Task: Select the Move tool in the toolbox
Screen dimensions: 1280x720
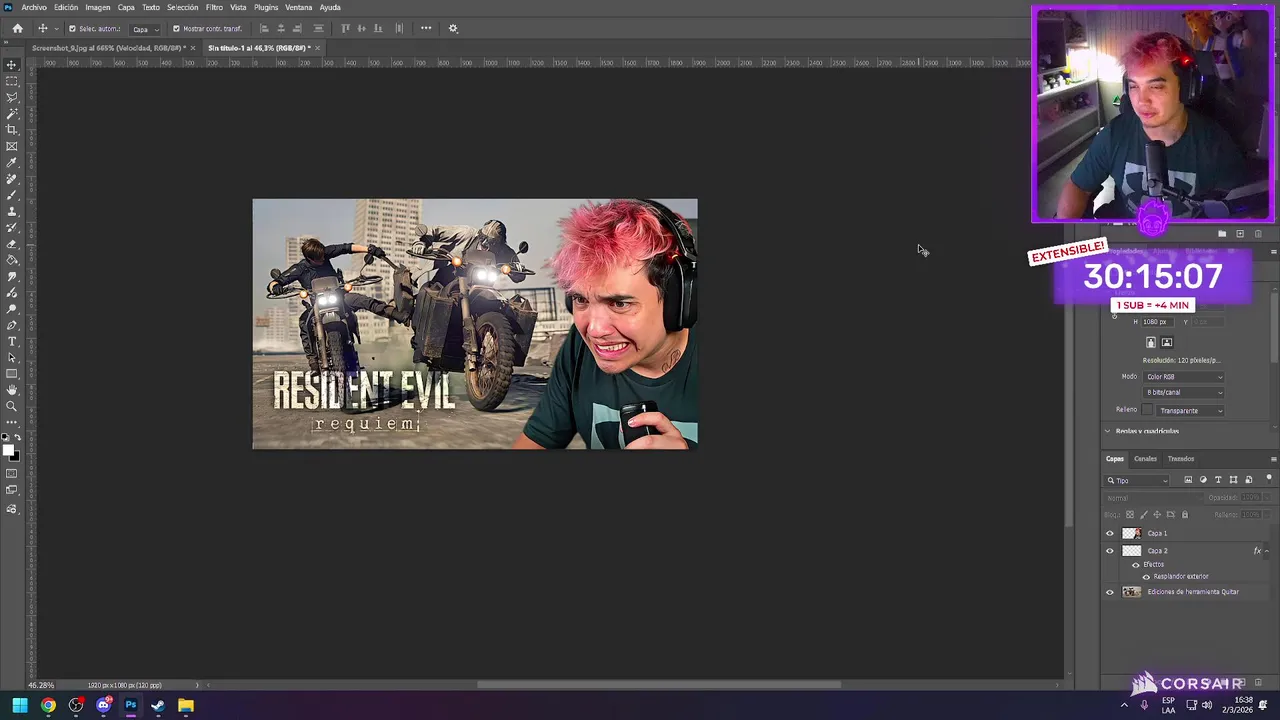Action: [x=12, y=65]
